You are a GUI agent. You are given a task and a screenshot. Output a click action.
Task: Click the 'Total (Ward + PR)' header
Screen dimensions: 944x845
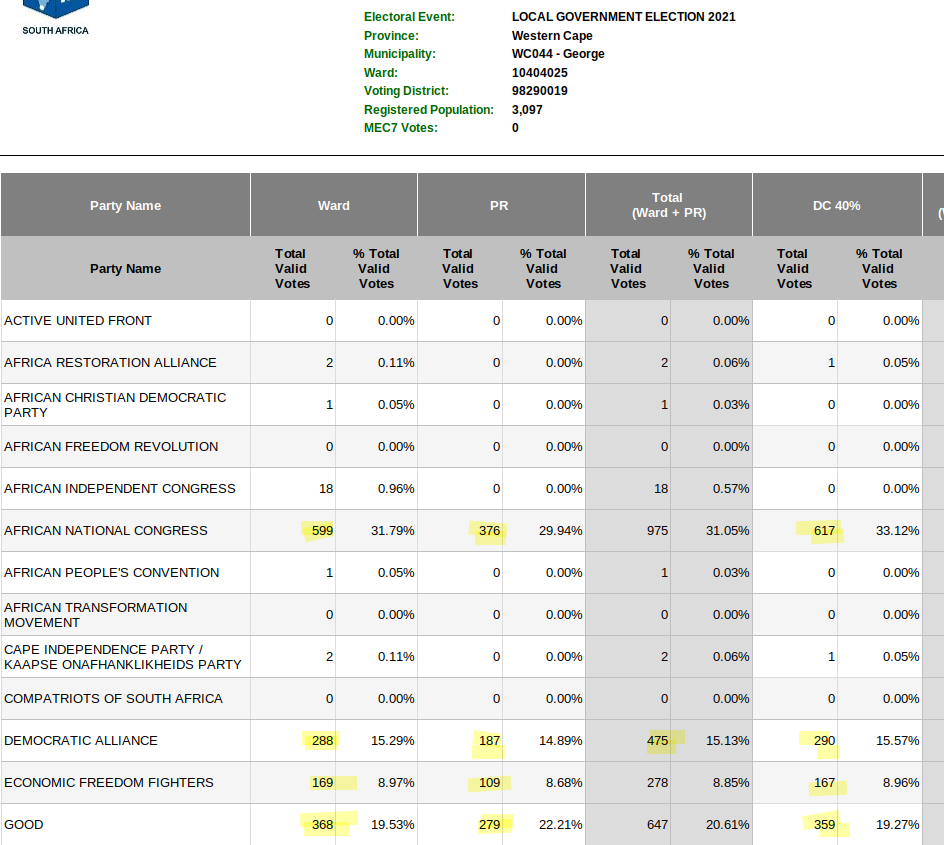pos(668,205)
